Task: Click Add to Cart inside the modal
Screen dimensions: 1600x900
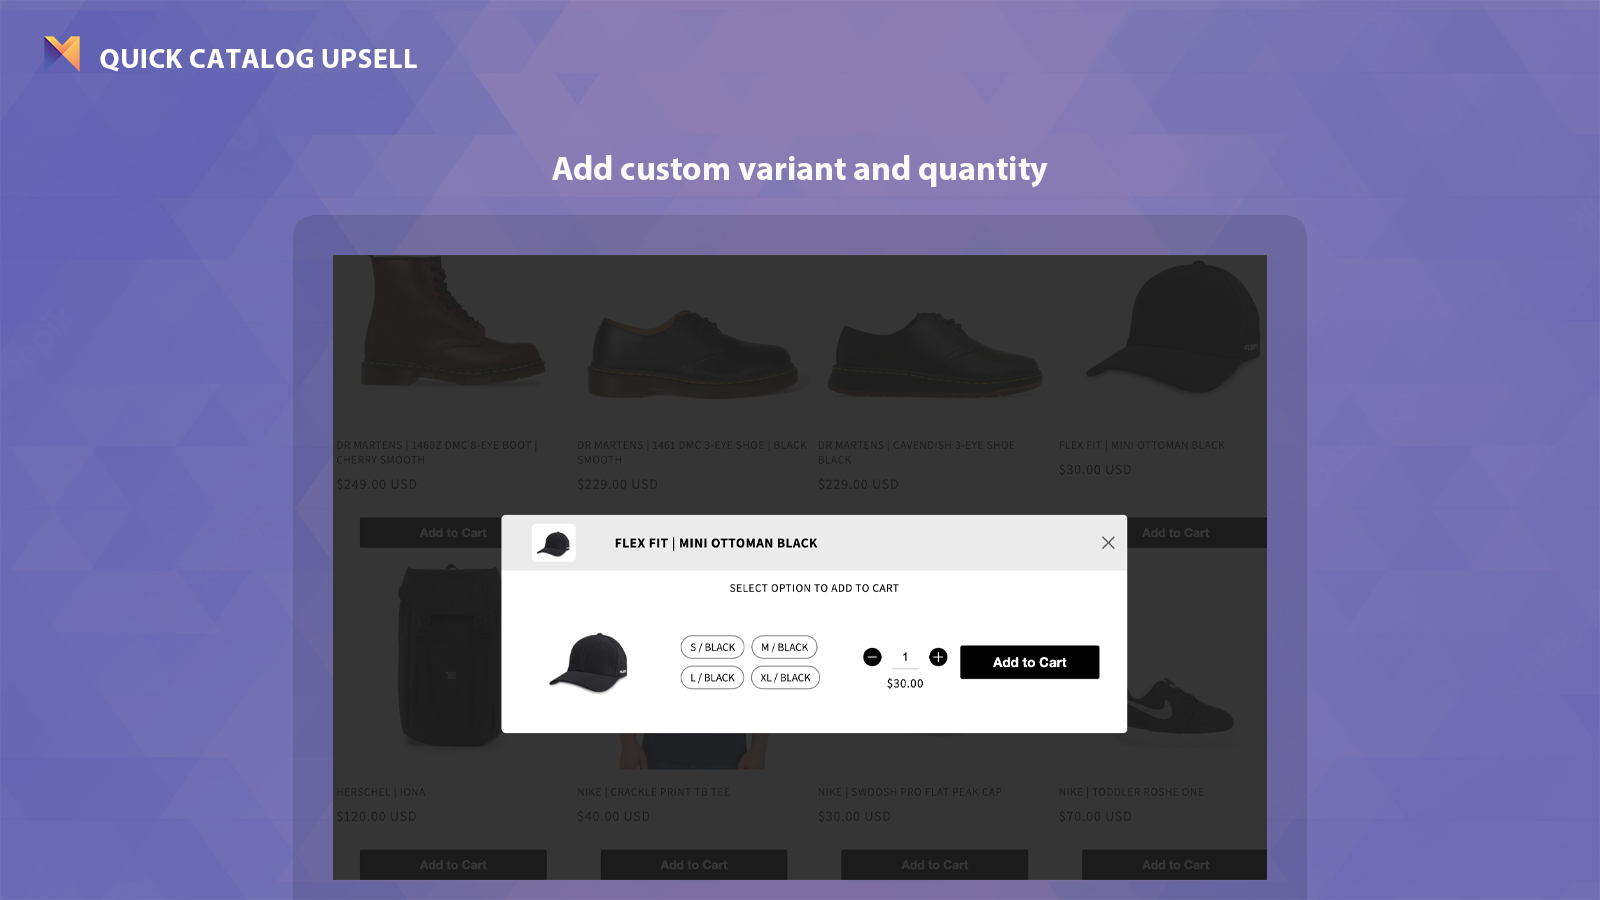Action: point(1029,661)
